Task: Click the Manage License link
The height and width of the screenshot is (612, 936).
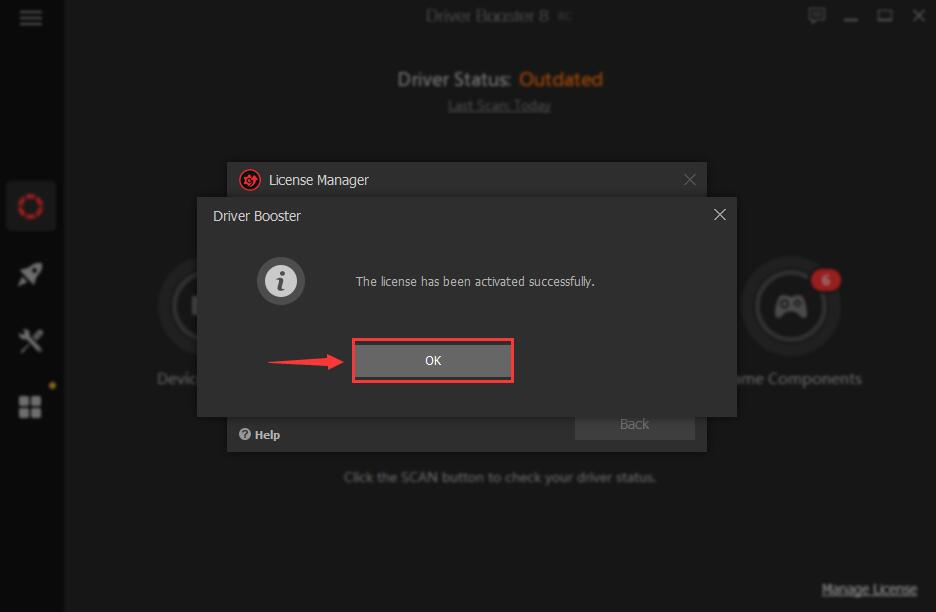Action: 869,590
